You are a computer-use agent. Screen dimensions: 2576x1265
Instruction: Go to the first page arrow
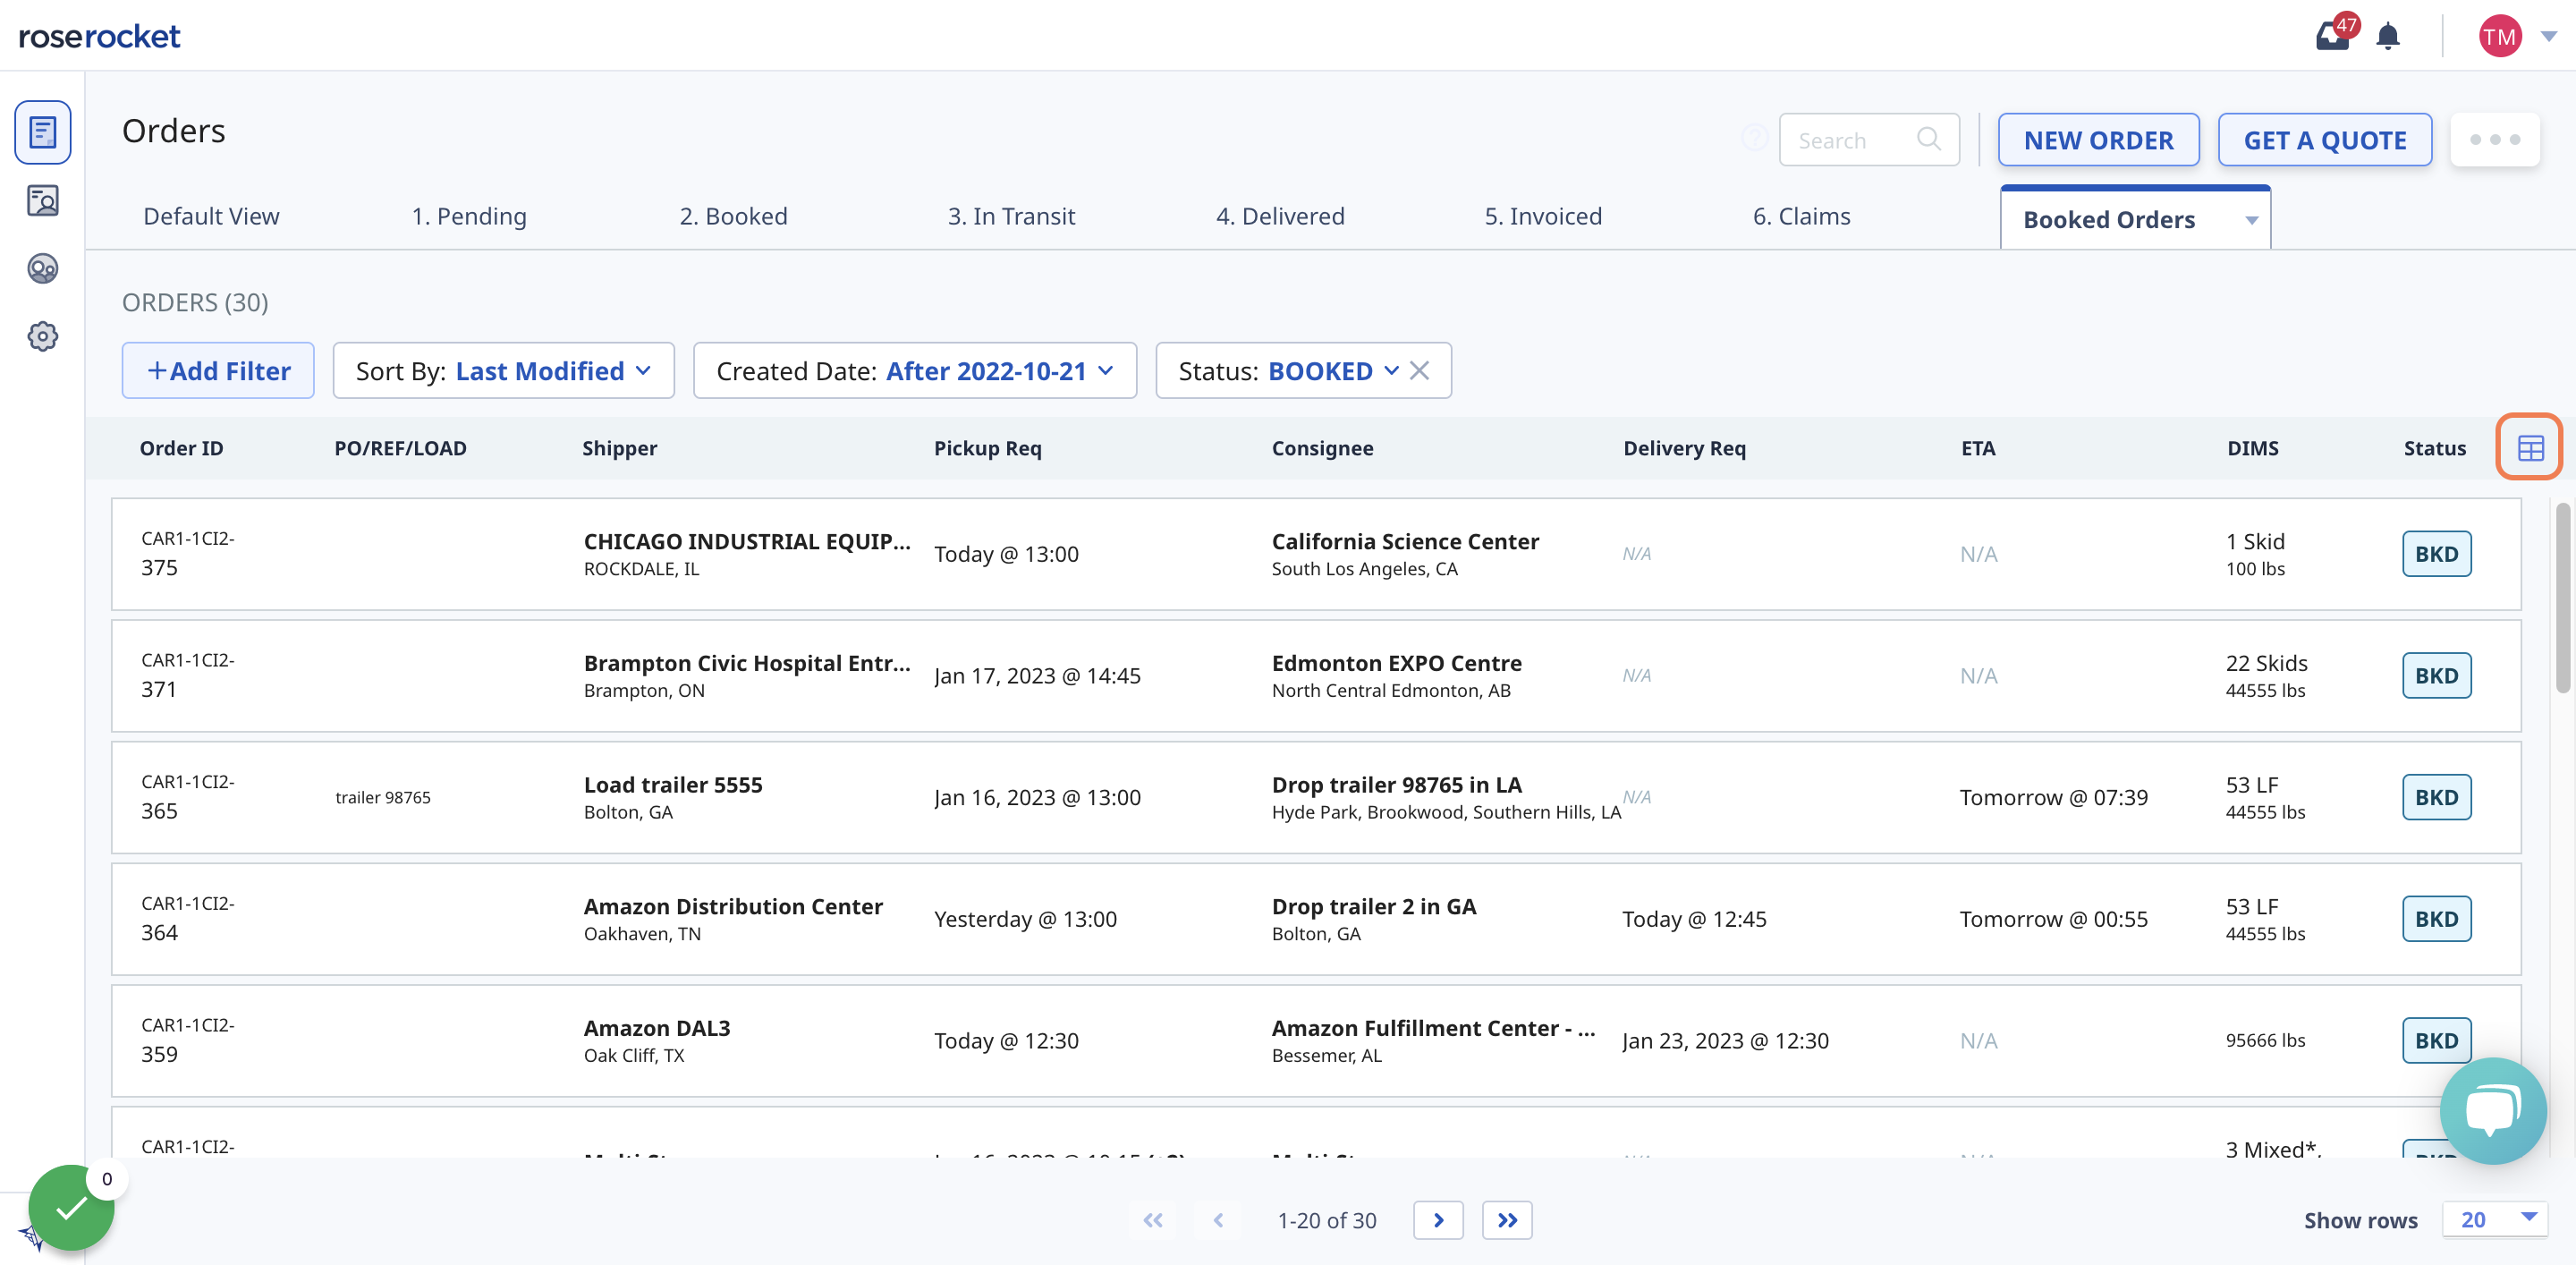point(1153,1220)
